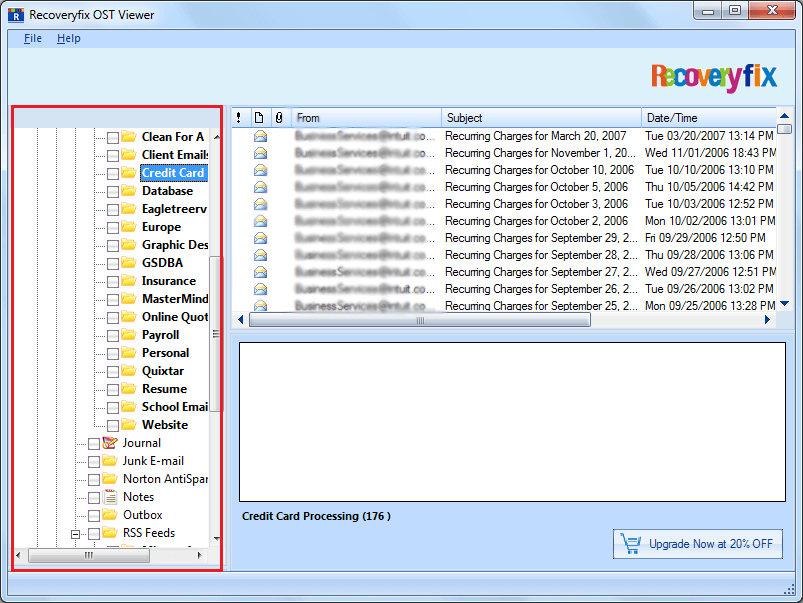This screenshot has width=803, height=603.
Task: Click envelope icon of October 2, 2006 email
Action: 261,221
